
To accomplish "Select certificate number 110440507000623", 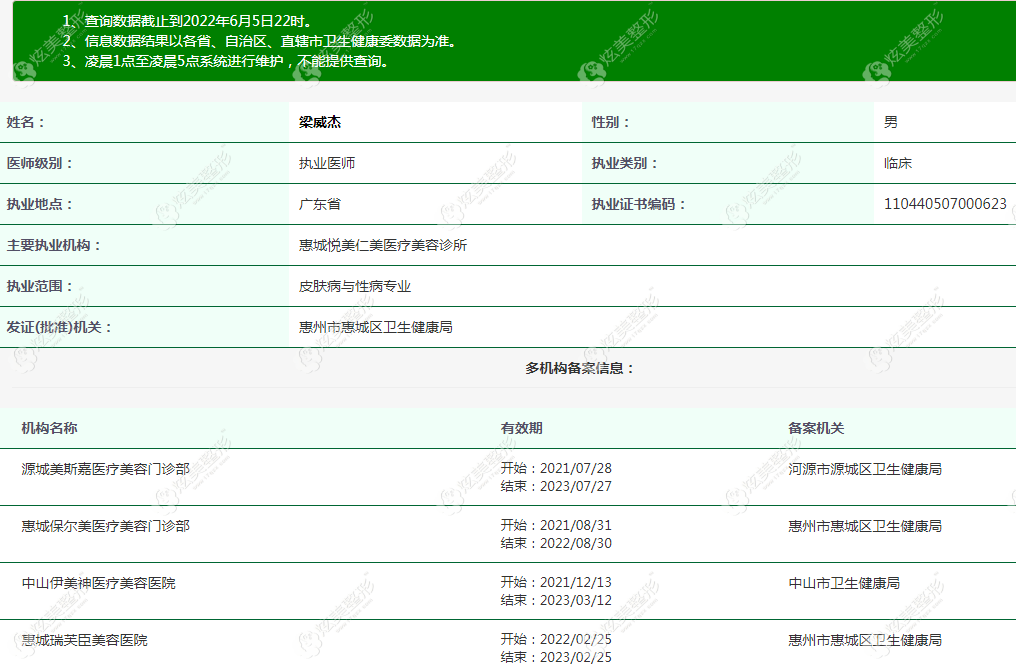I will 945,204.
